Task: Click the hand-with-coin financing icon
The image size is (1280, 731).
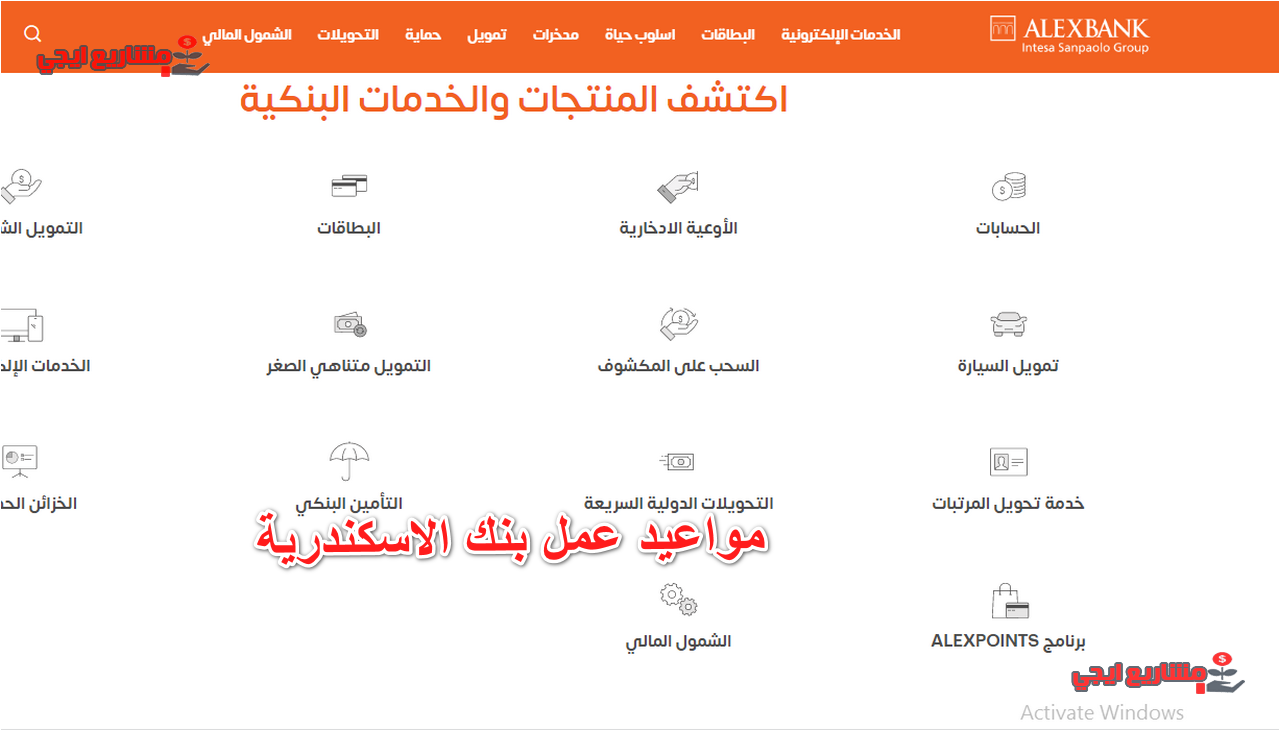Action: (21, 186)
